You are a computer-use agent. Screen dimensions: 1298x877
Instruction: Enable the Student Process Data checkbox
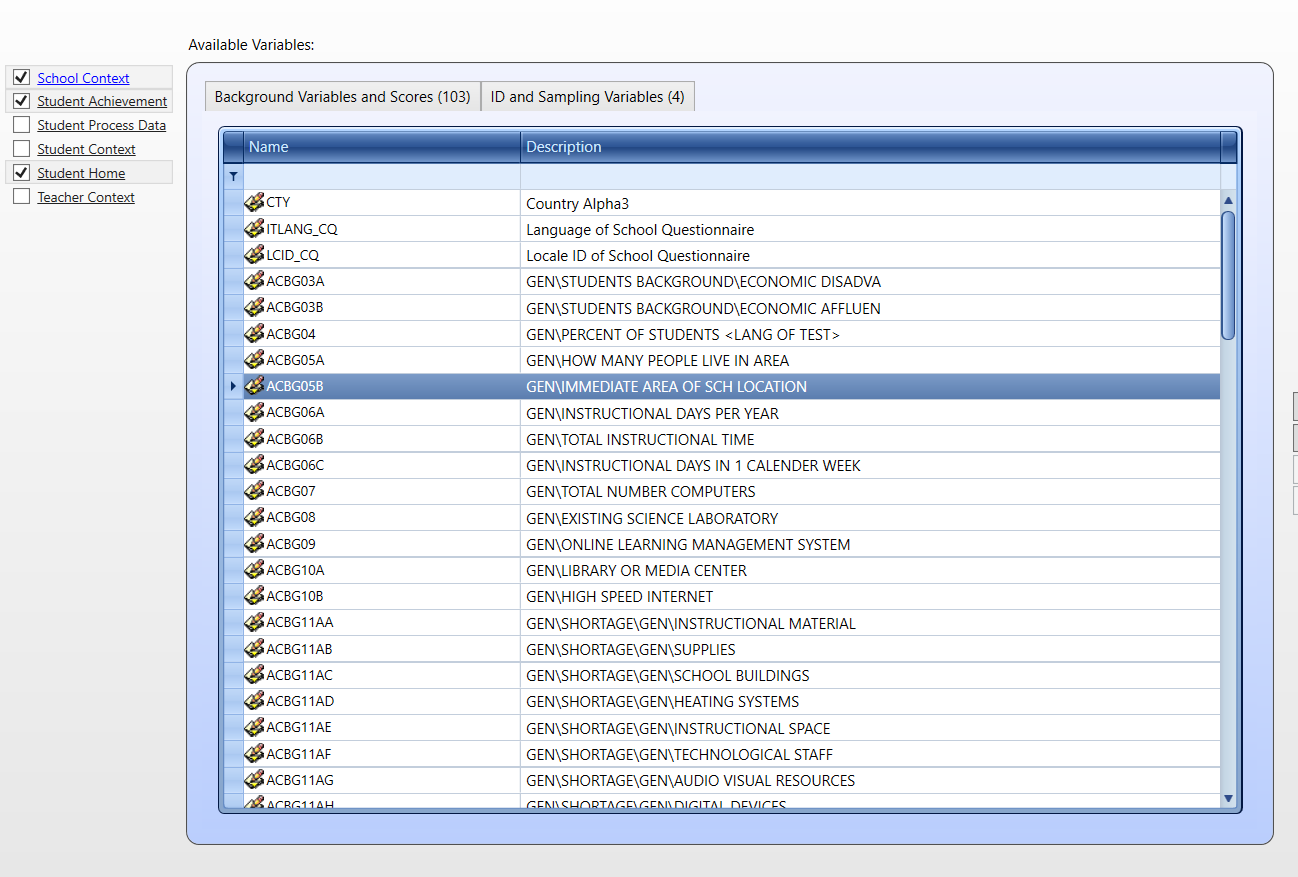[21, 125]
